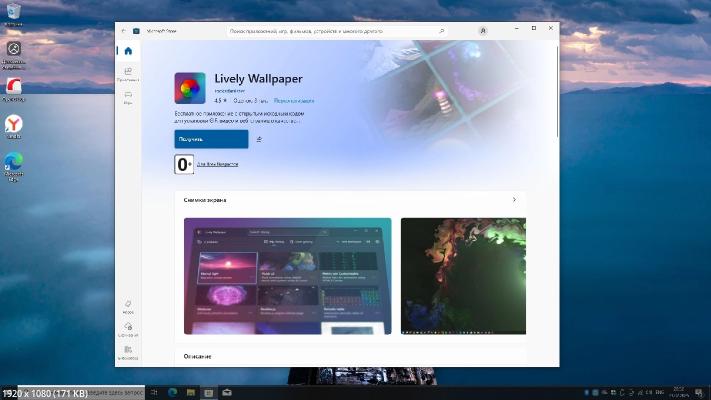Open Task View from the taskbar
The image size is (711, 400).
click(154, 393)
